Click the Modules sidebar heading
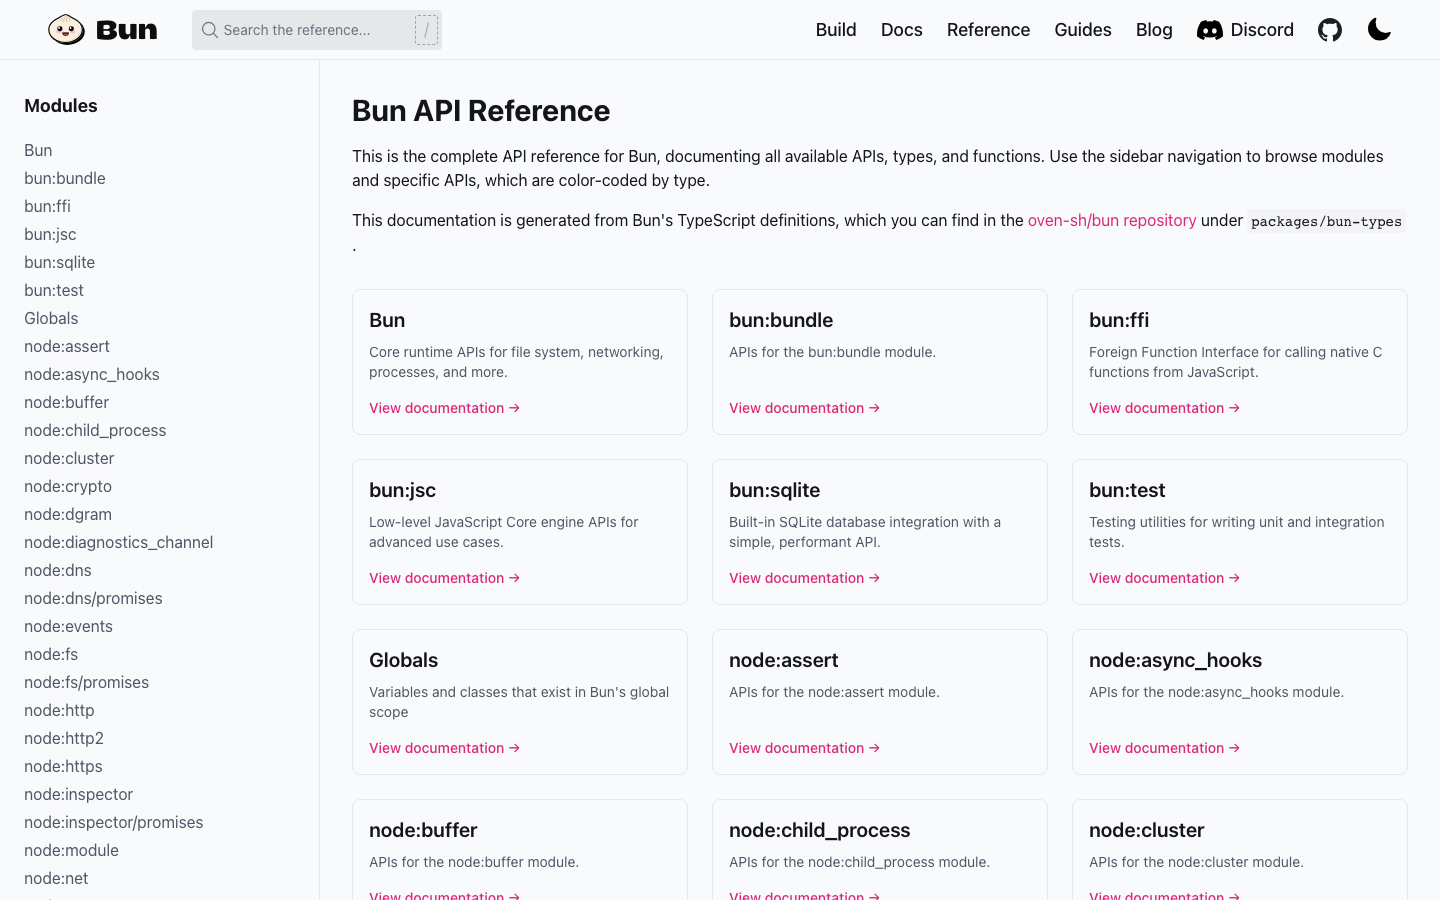The height and width of the screenshot is (900, 1440). click(61, 106)
